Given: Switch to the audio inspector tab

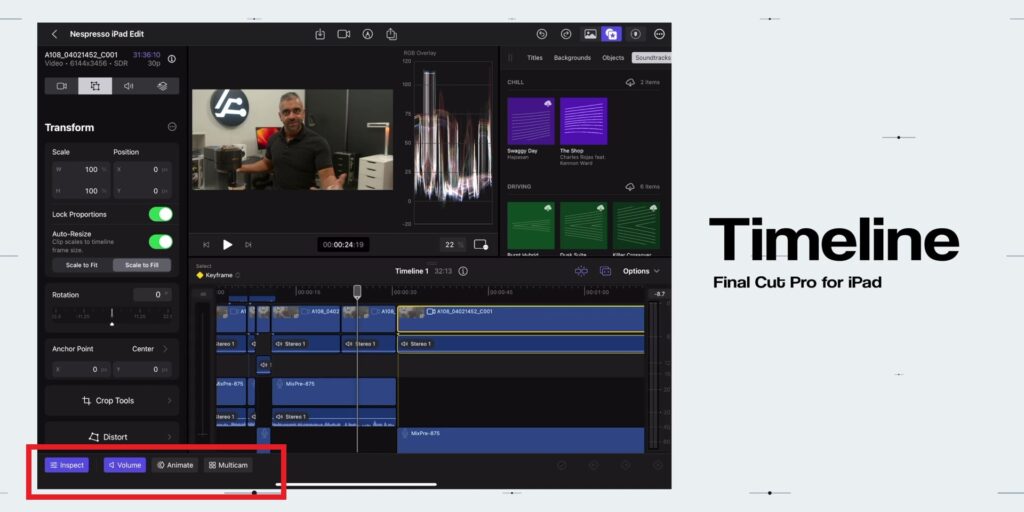Looking at the screenshot, I should (x=129, y=86).
